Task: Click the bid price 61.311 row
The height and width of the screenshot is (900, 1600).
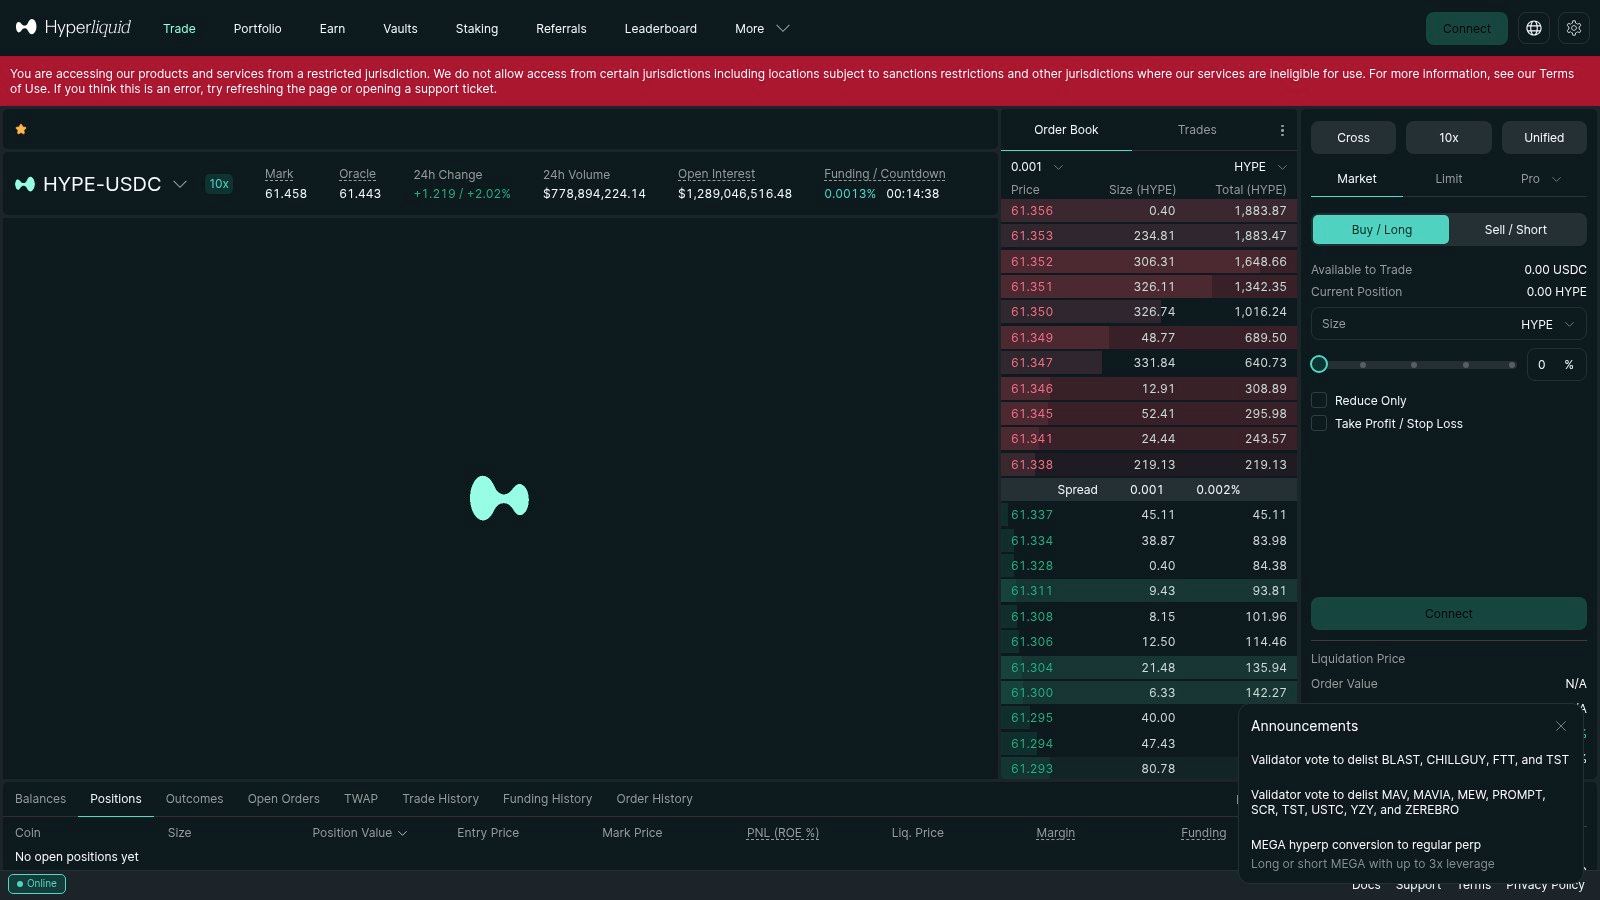Action: 1149,591
